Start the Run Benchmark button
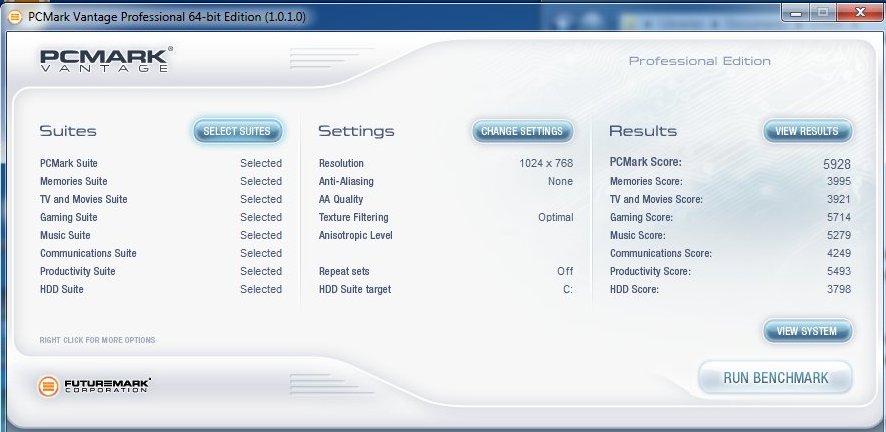886x432 pixels. pos(776,378)
